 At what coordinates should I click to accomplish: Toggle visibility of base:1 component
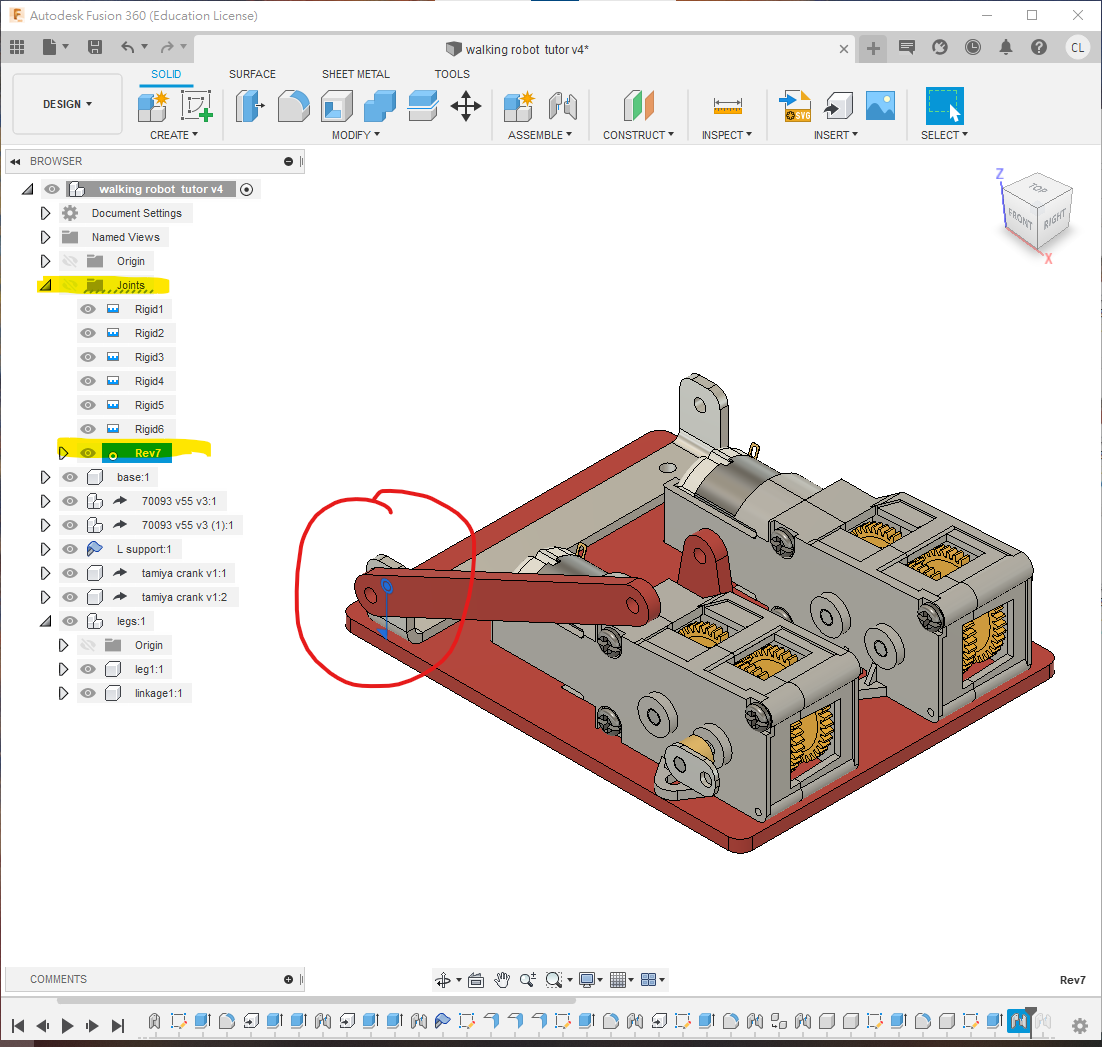click(x=70, y=477)
